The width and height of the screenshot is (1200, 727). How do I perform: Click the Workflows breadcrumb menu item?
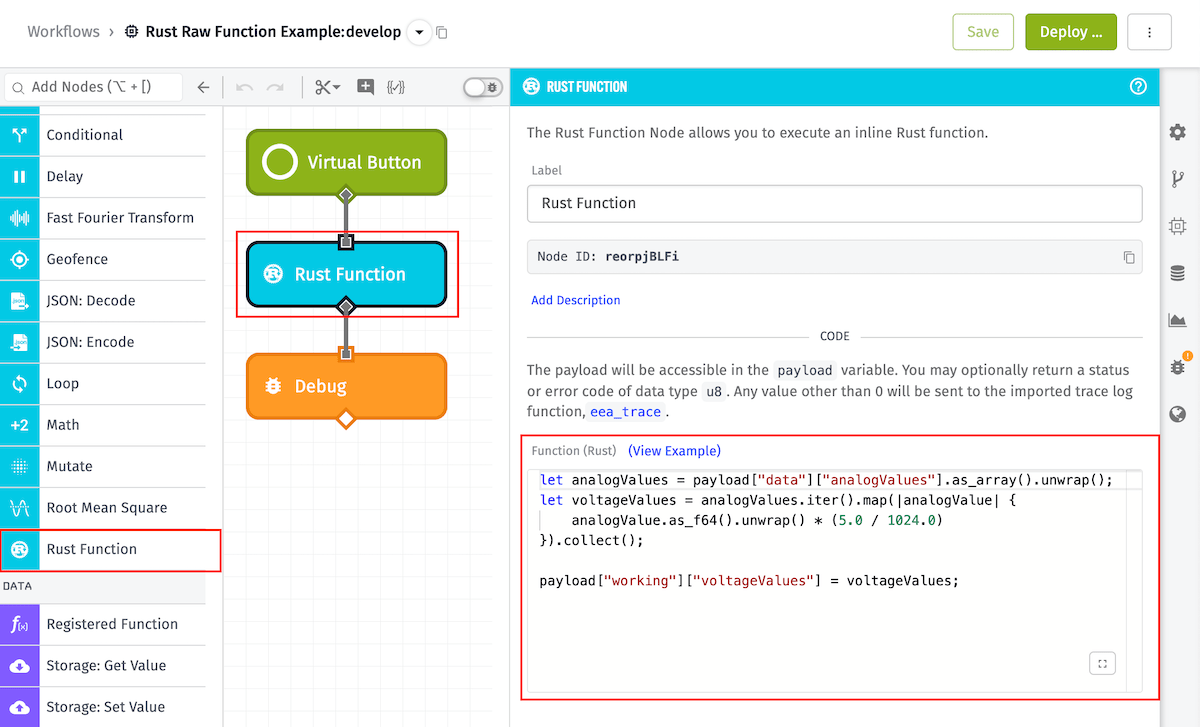tap(63, 31)
